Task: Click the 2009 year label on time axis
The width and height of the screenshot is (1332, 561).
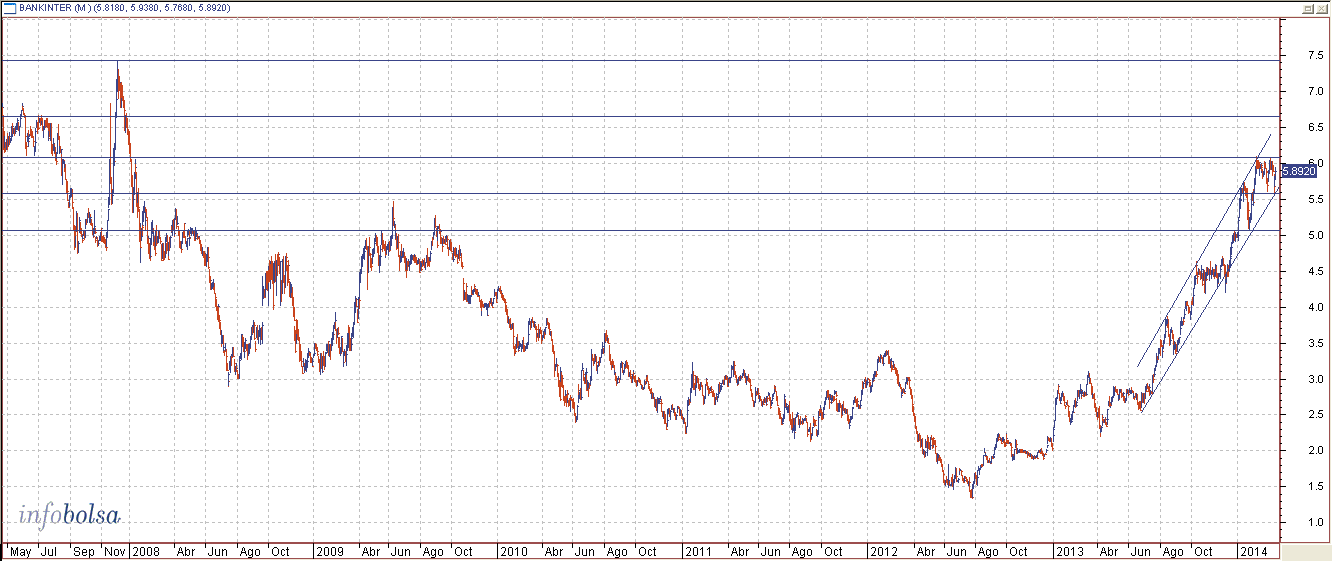Action: point(330,551)
